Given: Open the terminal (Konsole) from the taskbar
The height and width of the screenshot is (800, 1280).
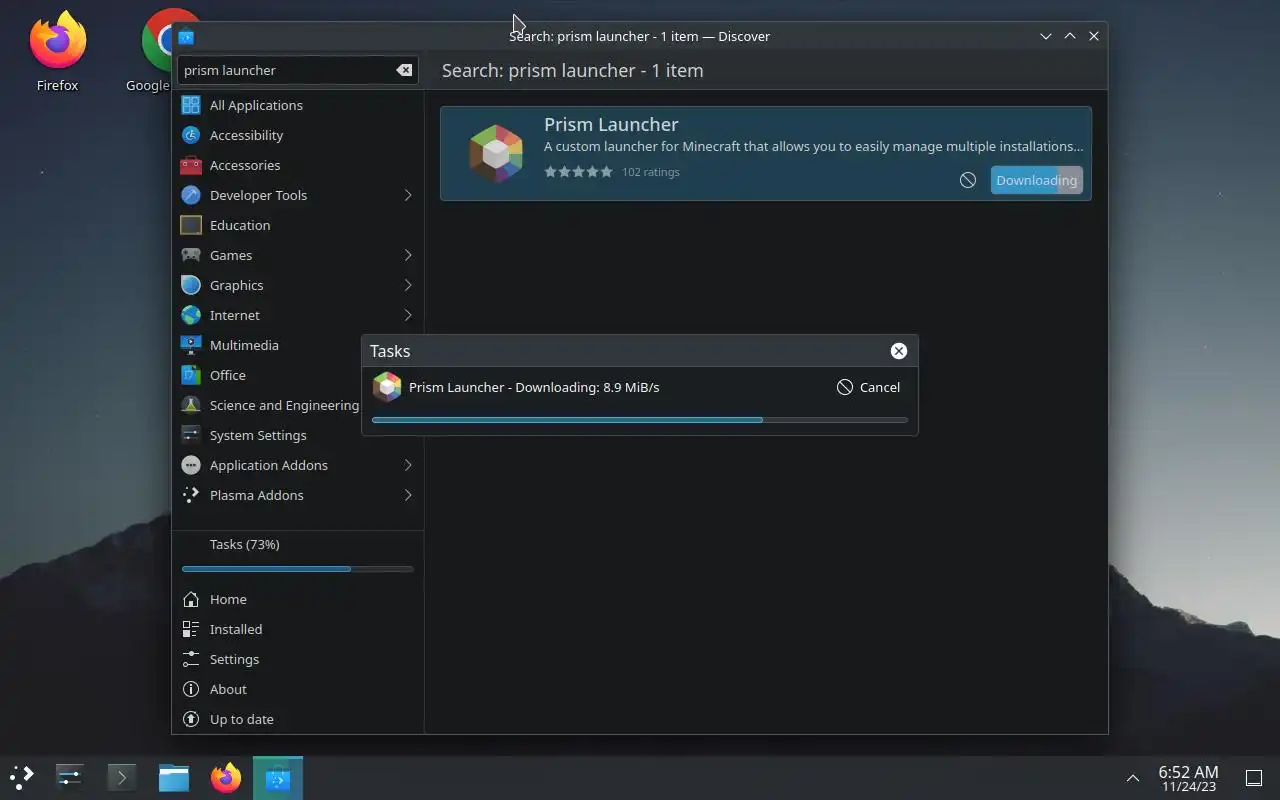Looking at the screenshot, I should 122,777.
